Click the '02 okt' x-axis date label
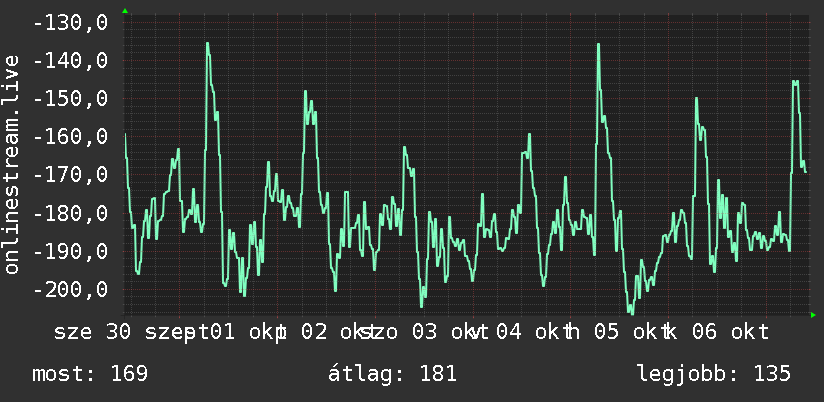This screenshot has width=824, height=402. 338,333
